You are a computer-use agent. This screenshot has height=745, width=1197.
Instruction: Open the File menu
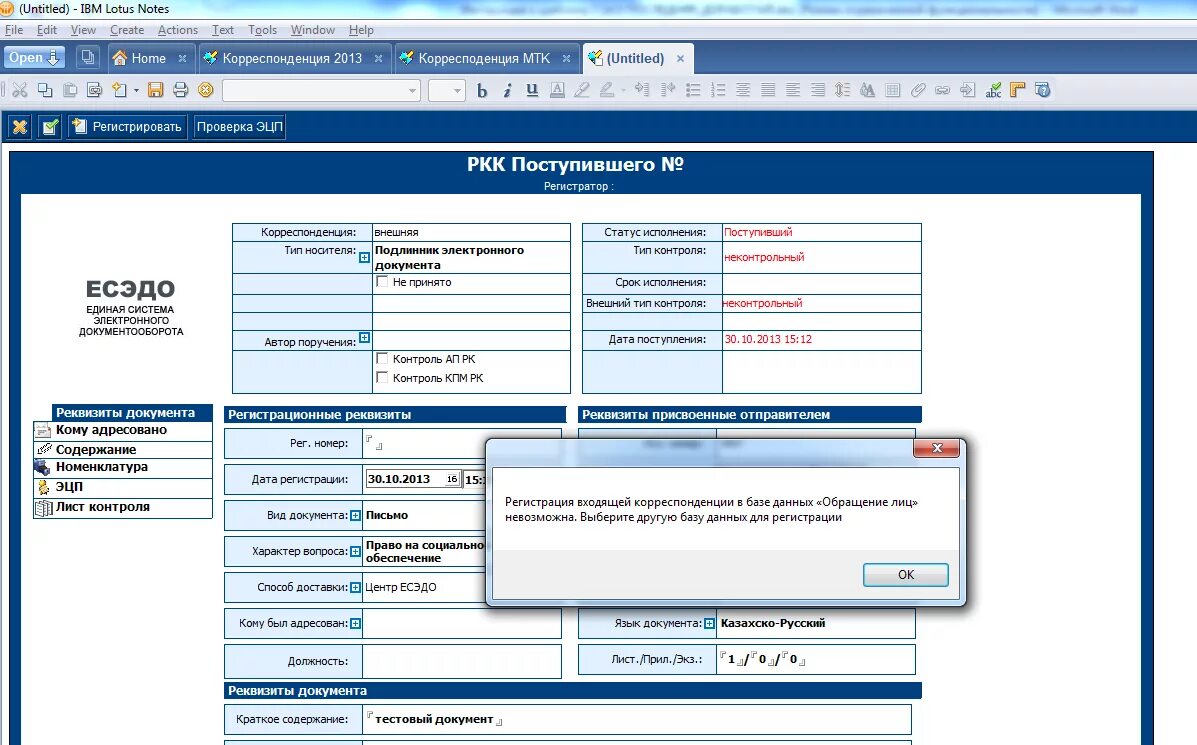(14, 30)
